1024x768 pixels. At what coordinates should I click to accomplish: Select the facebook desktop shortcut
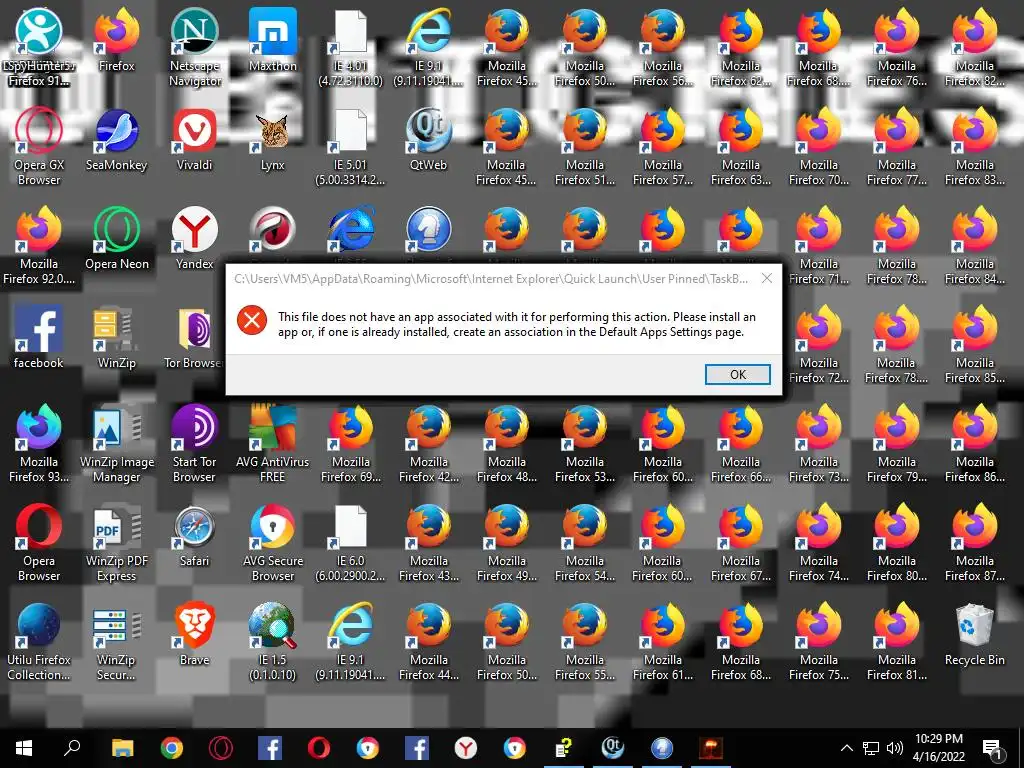(39, 338)
